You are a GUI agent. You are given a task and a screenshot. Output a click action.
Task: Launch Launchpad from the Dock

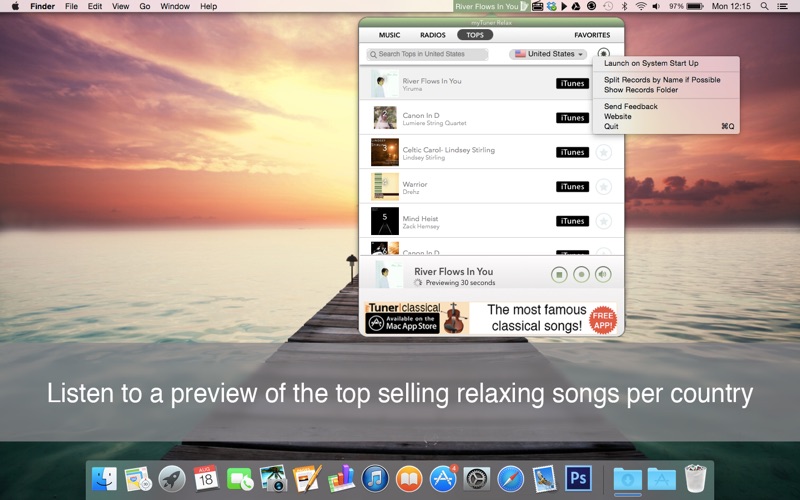coord(172,480)
